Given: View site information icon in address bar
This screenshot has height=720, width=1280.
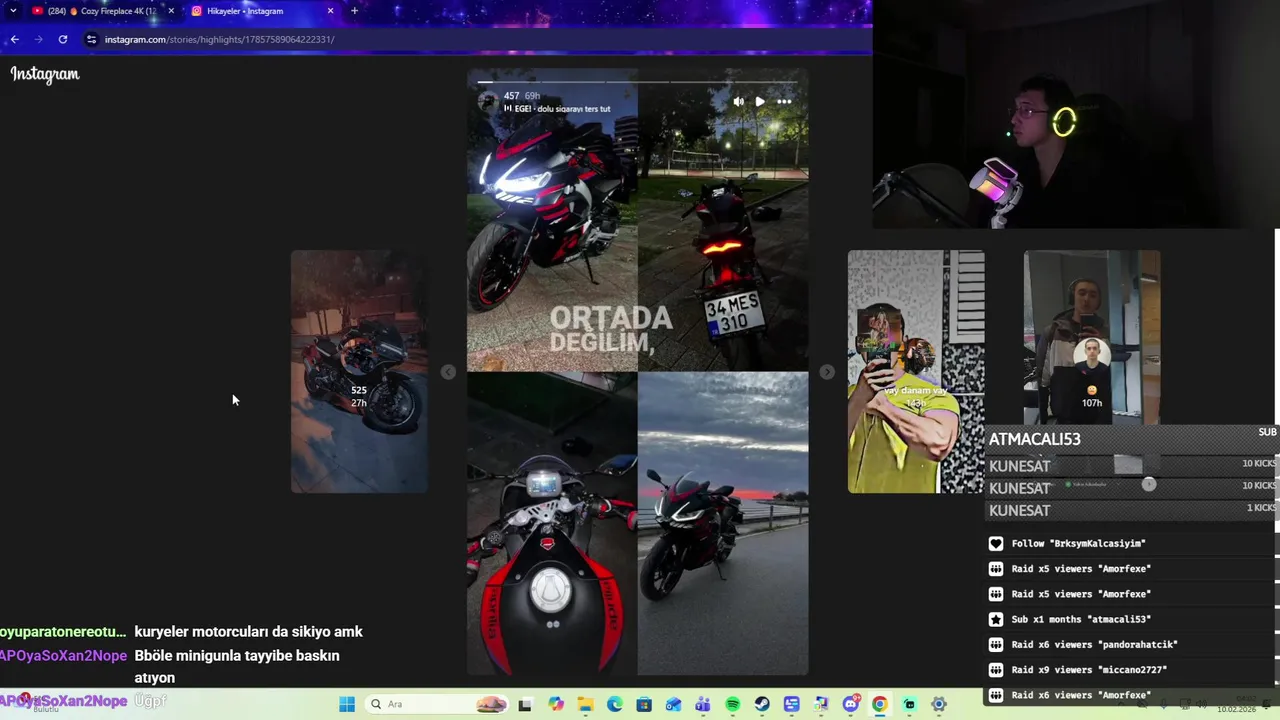Looking at the screenshot, I should (92, 39).
